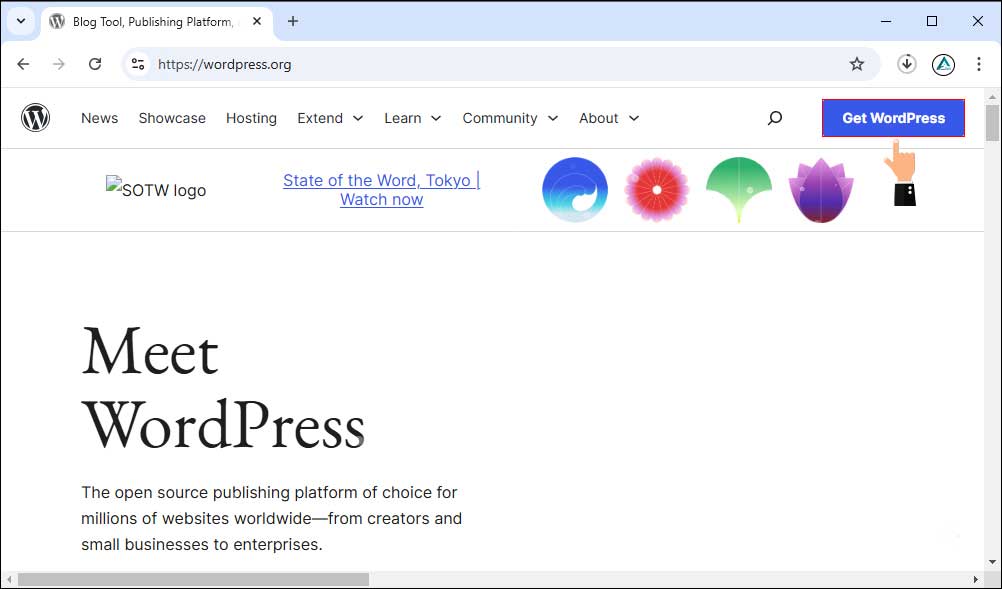The image size is (1002, 589).
Task: Click the vertical scrollbar thumb
Action: [992, 123]
